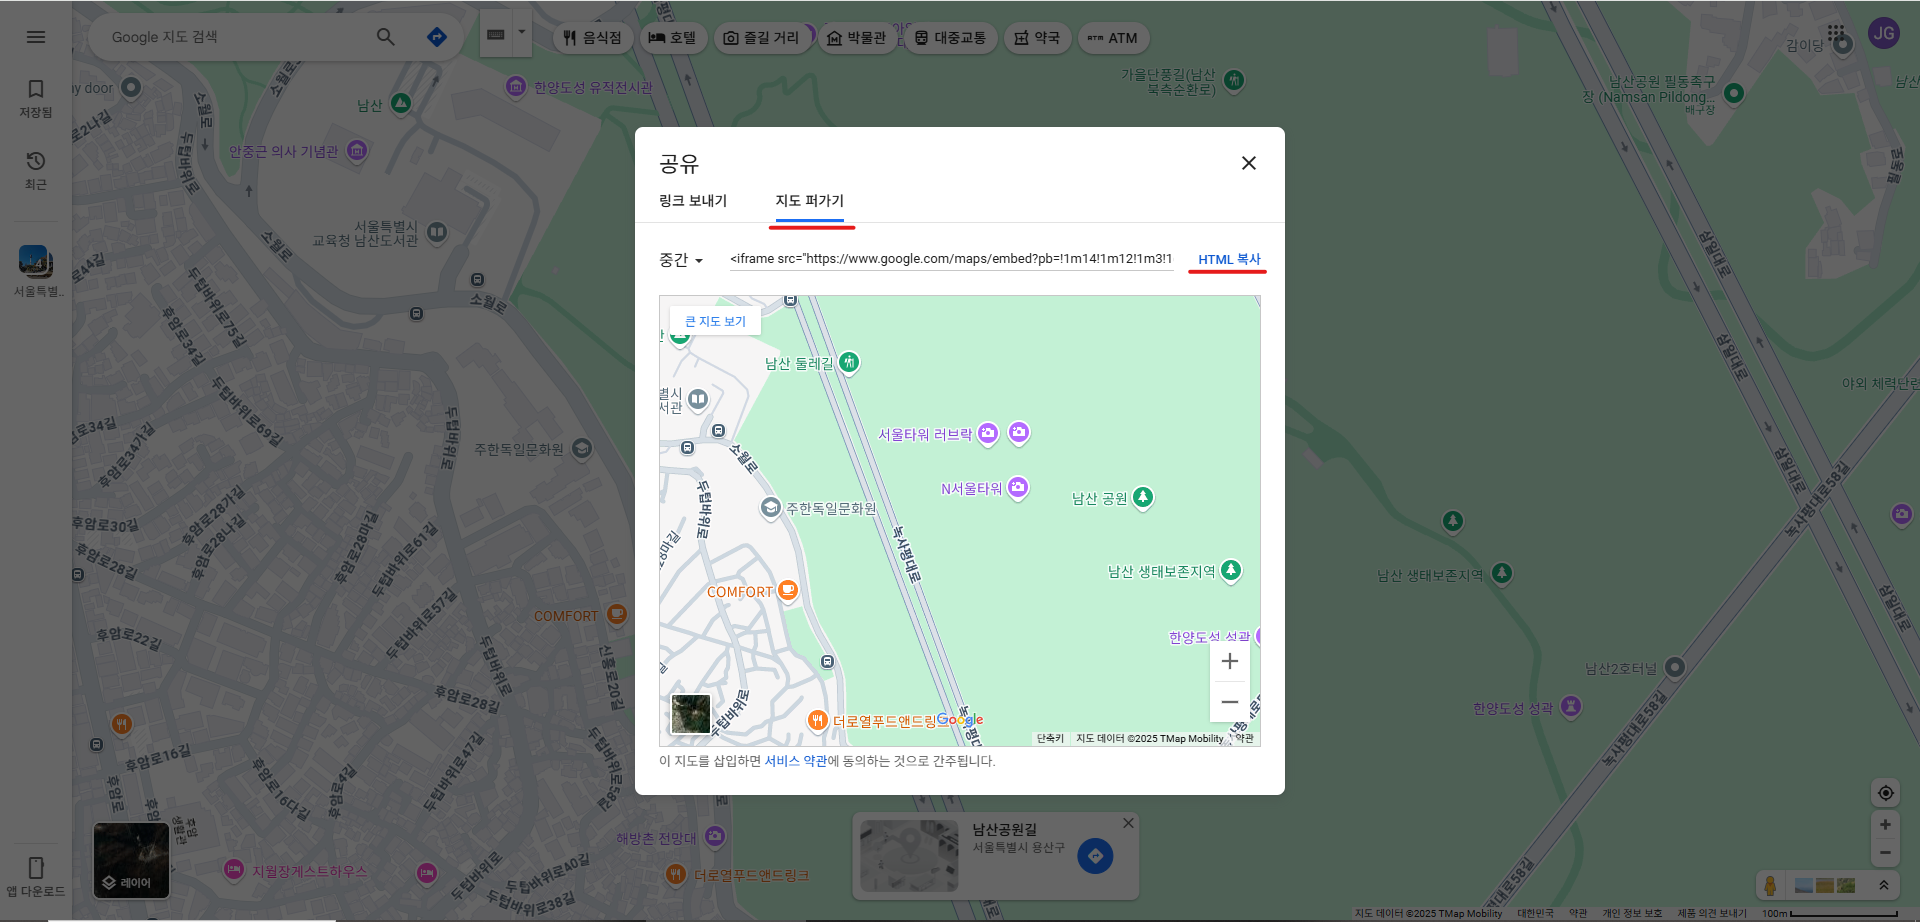Filter by Museums (박물관) chip
Viewport: 1920px width, 922px height.
point(857,38)
